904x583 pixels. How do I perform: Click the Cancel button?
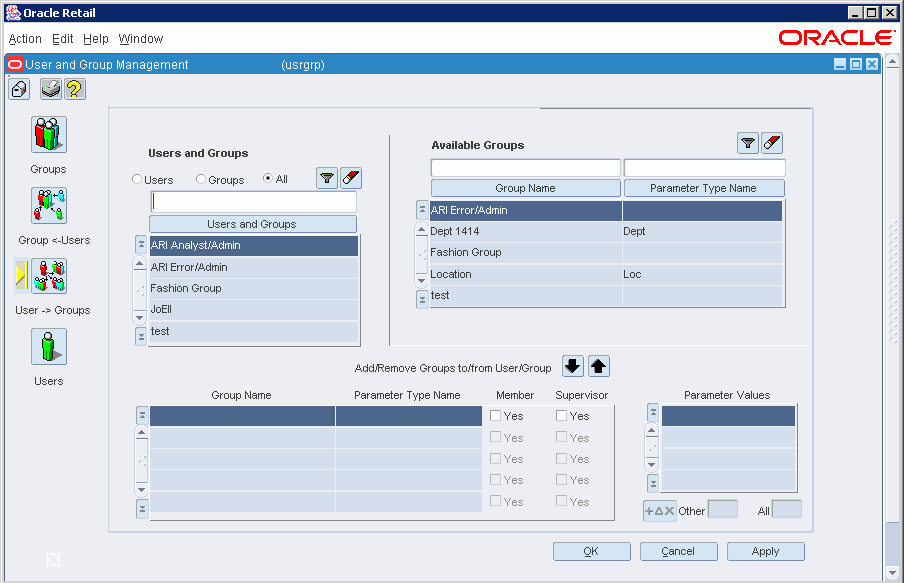tap(679, 551)
